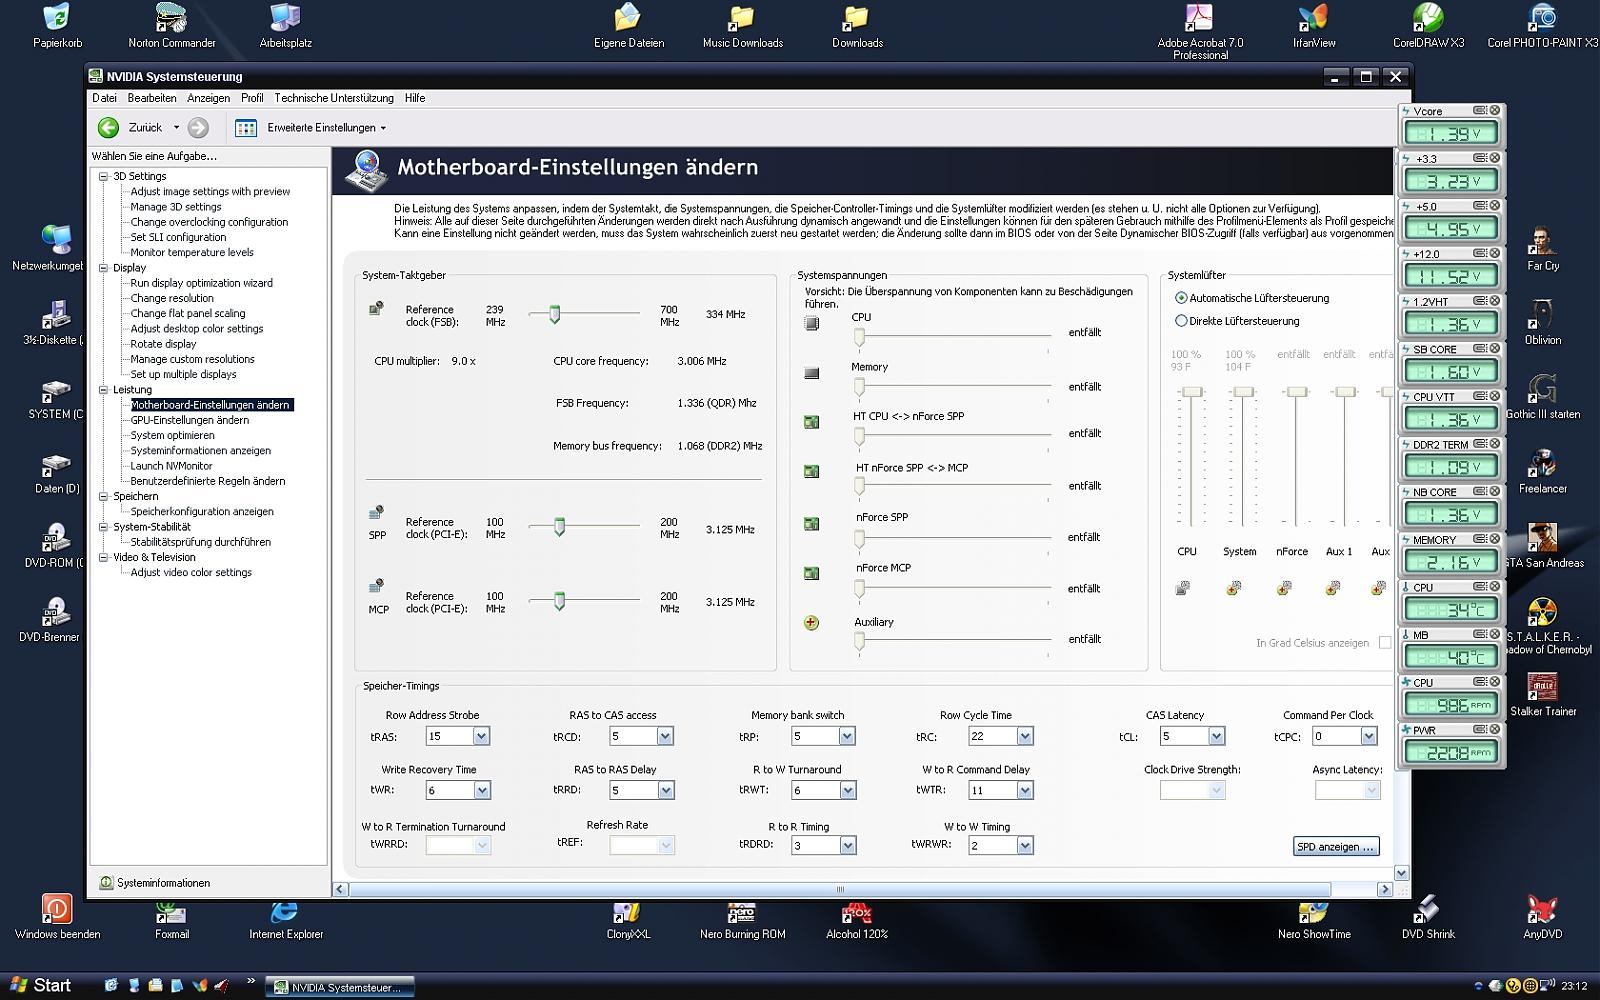Viewport: 1600px width, 1000px height.
Task: Collapse the Speicher tree node
Action: click(103, 496)
